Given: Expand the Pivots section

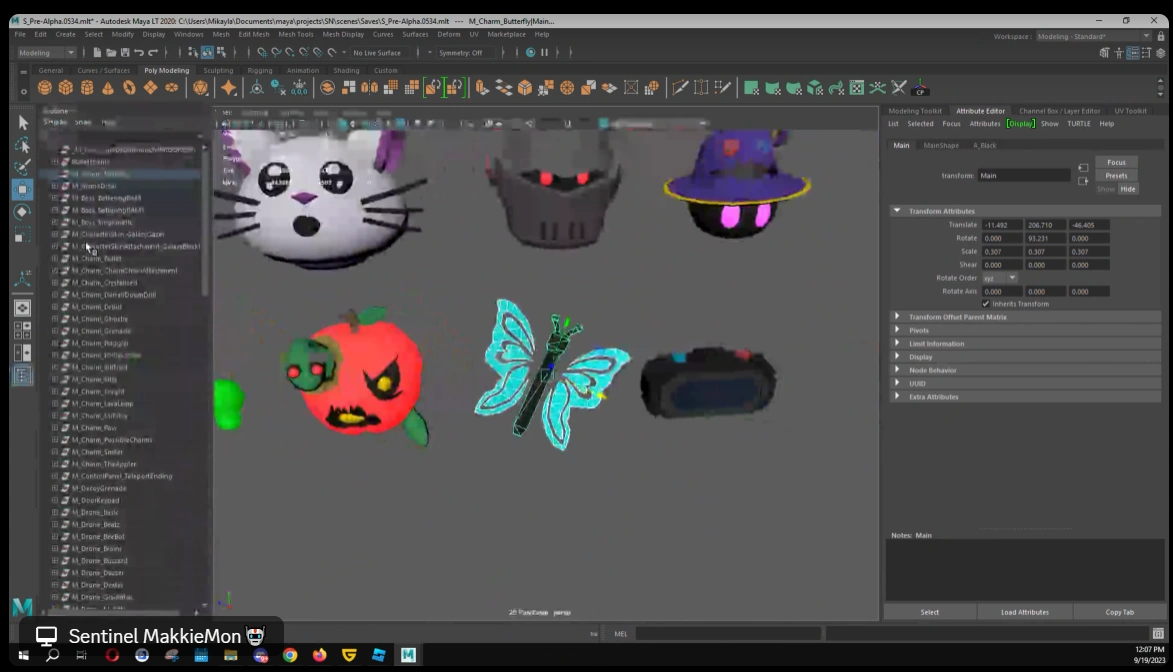Looking at the screenshot, I should (919, 330).
